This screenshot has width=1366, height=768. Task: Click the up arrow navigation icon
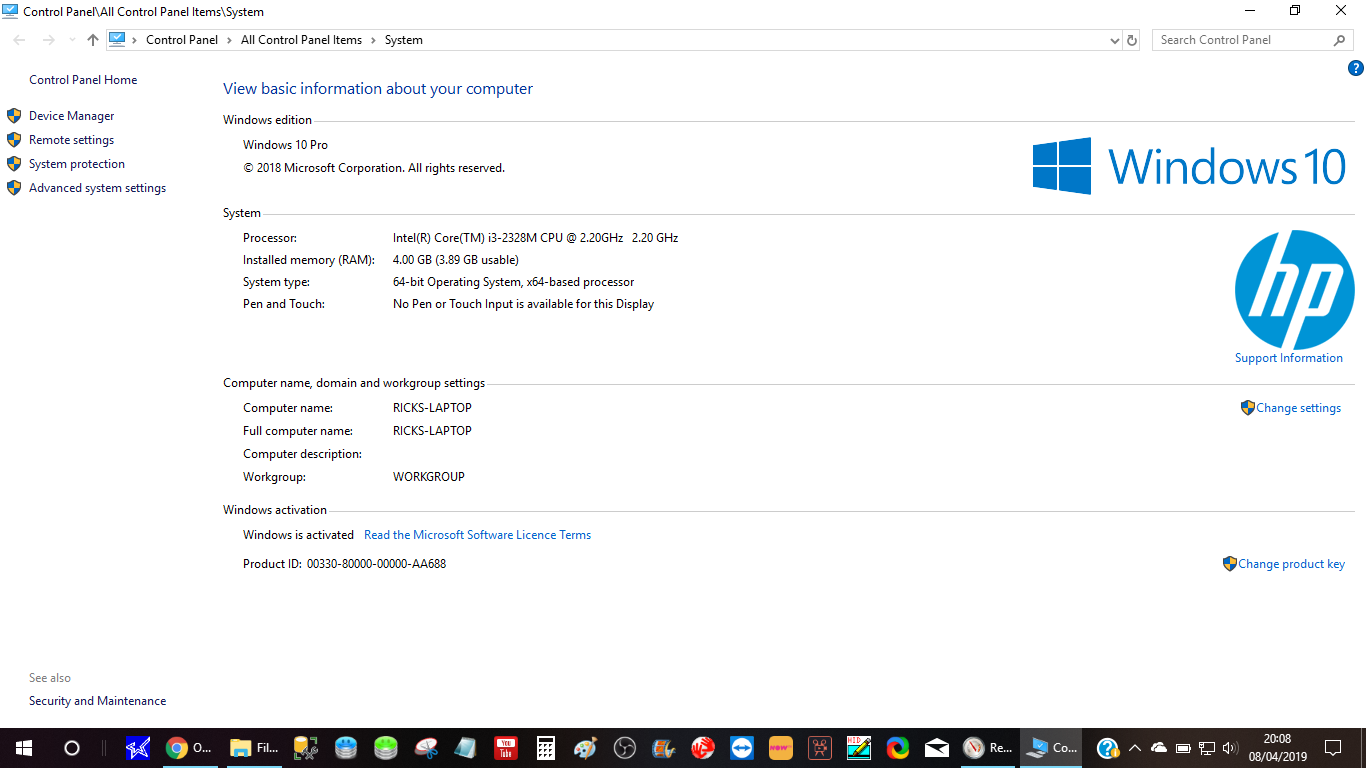(x=93, y=40)
